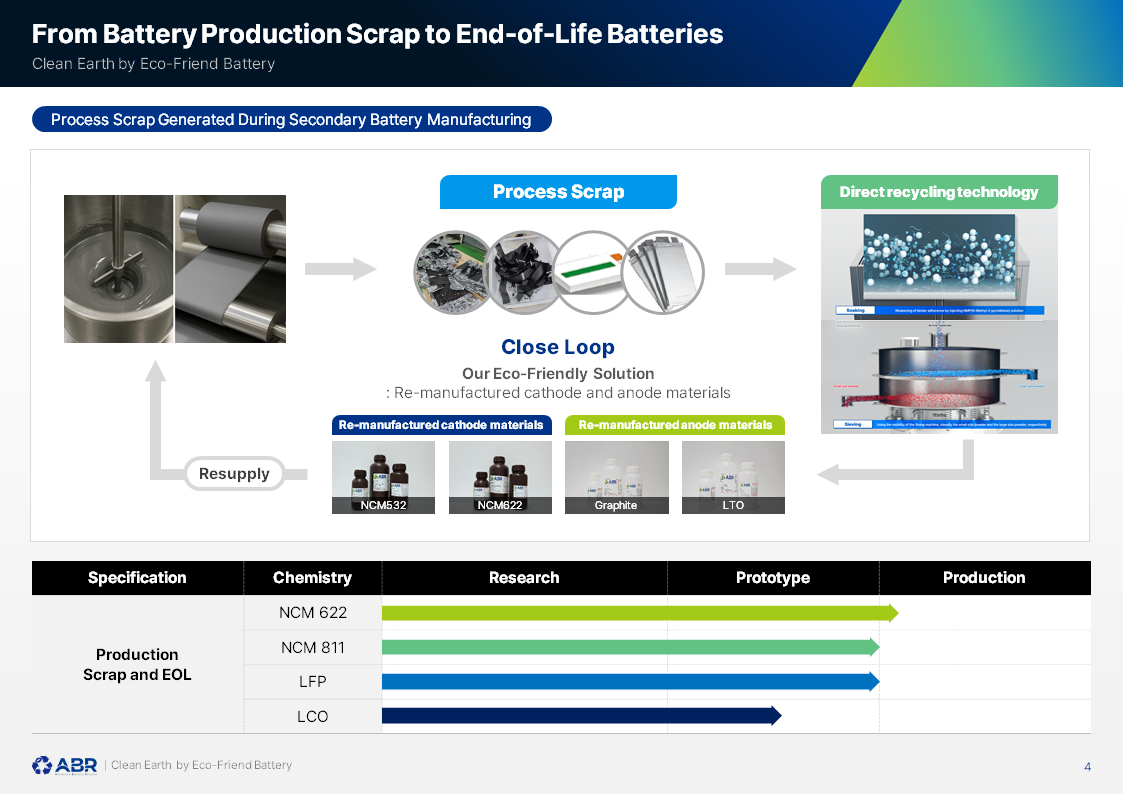Click the Specification column header
The height and width of the screenshot is (794, 1123).
[x=137, y=578]
